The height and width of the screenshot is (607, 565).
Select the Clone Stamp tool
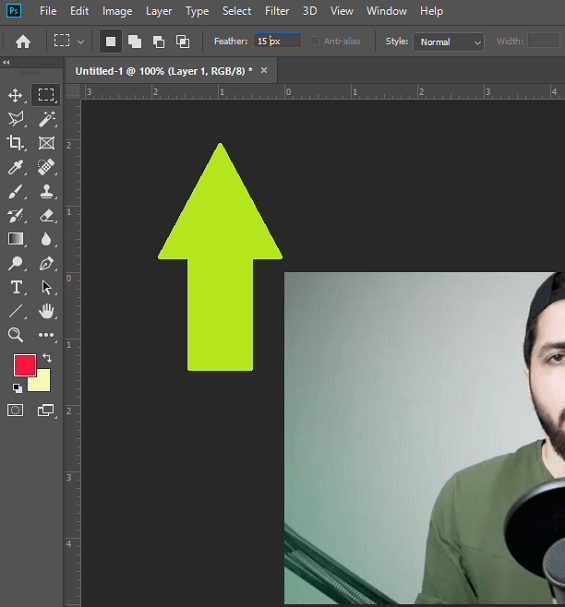click(46, 191)
